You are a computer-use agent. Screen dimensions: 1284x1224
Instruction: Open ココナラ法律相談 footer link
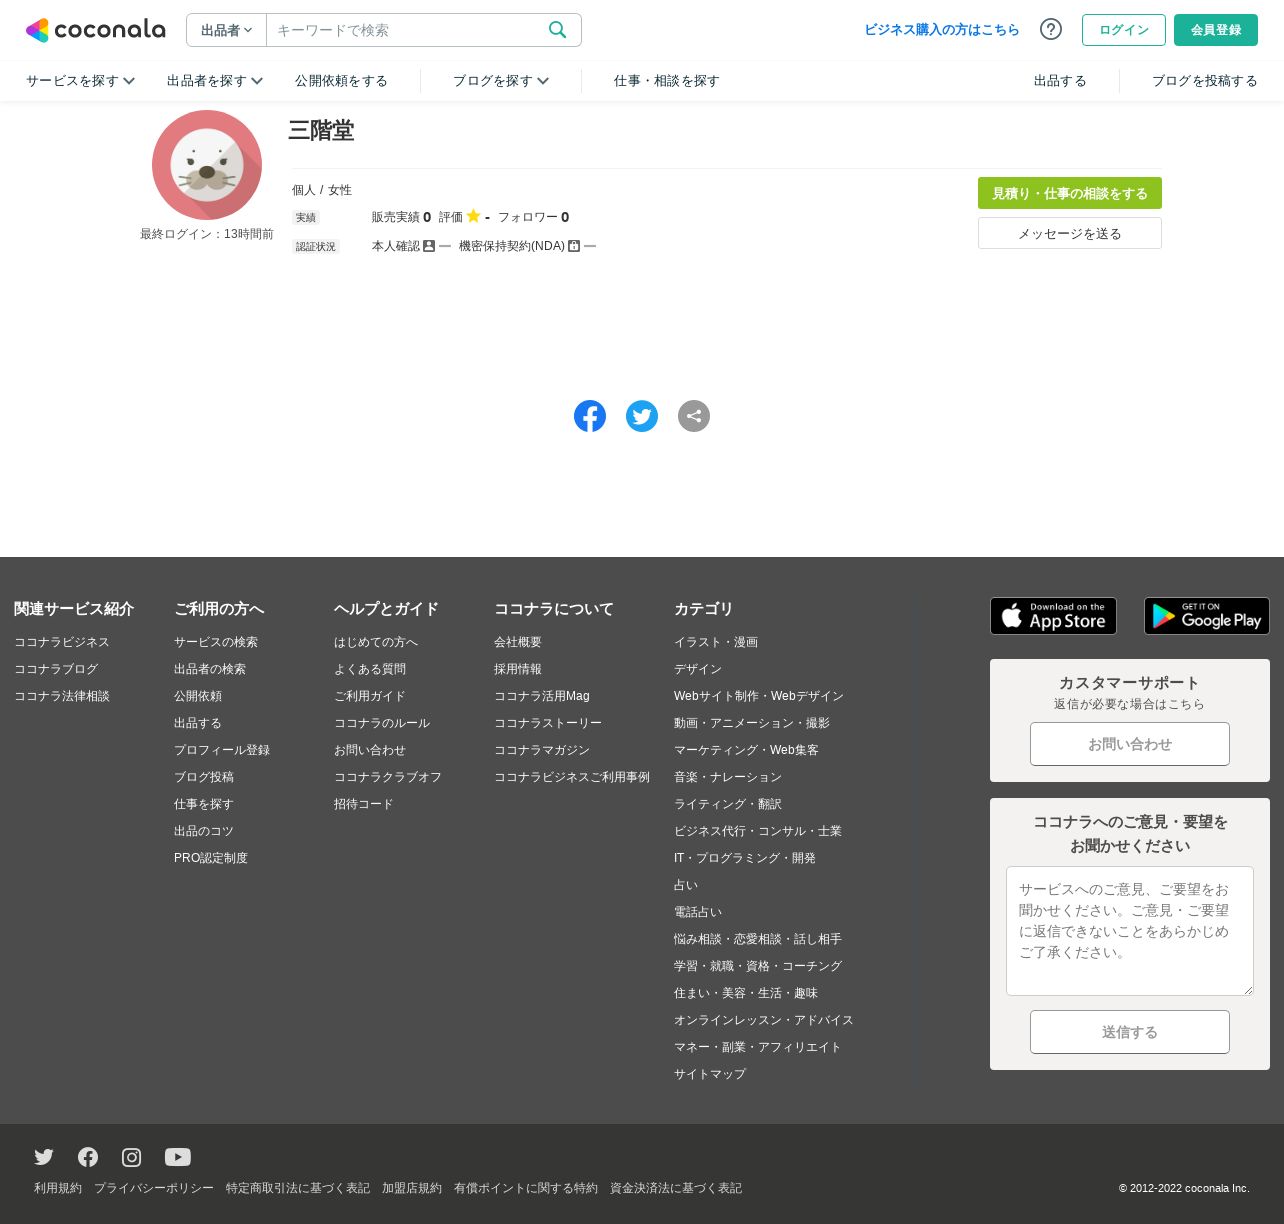(x=62, y=696)
